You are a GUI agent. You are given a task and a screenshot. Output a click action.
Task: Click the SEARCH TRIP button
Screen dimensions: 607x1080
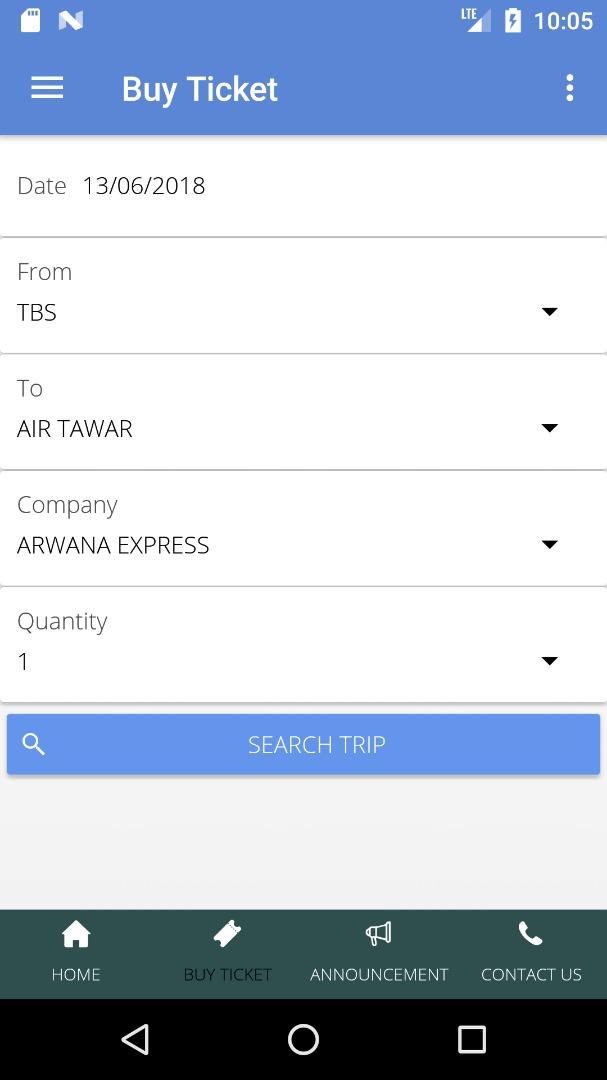click(316, 744)
